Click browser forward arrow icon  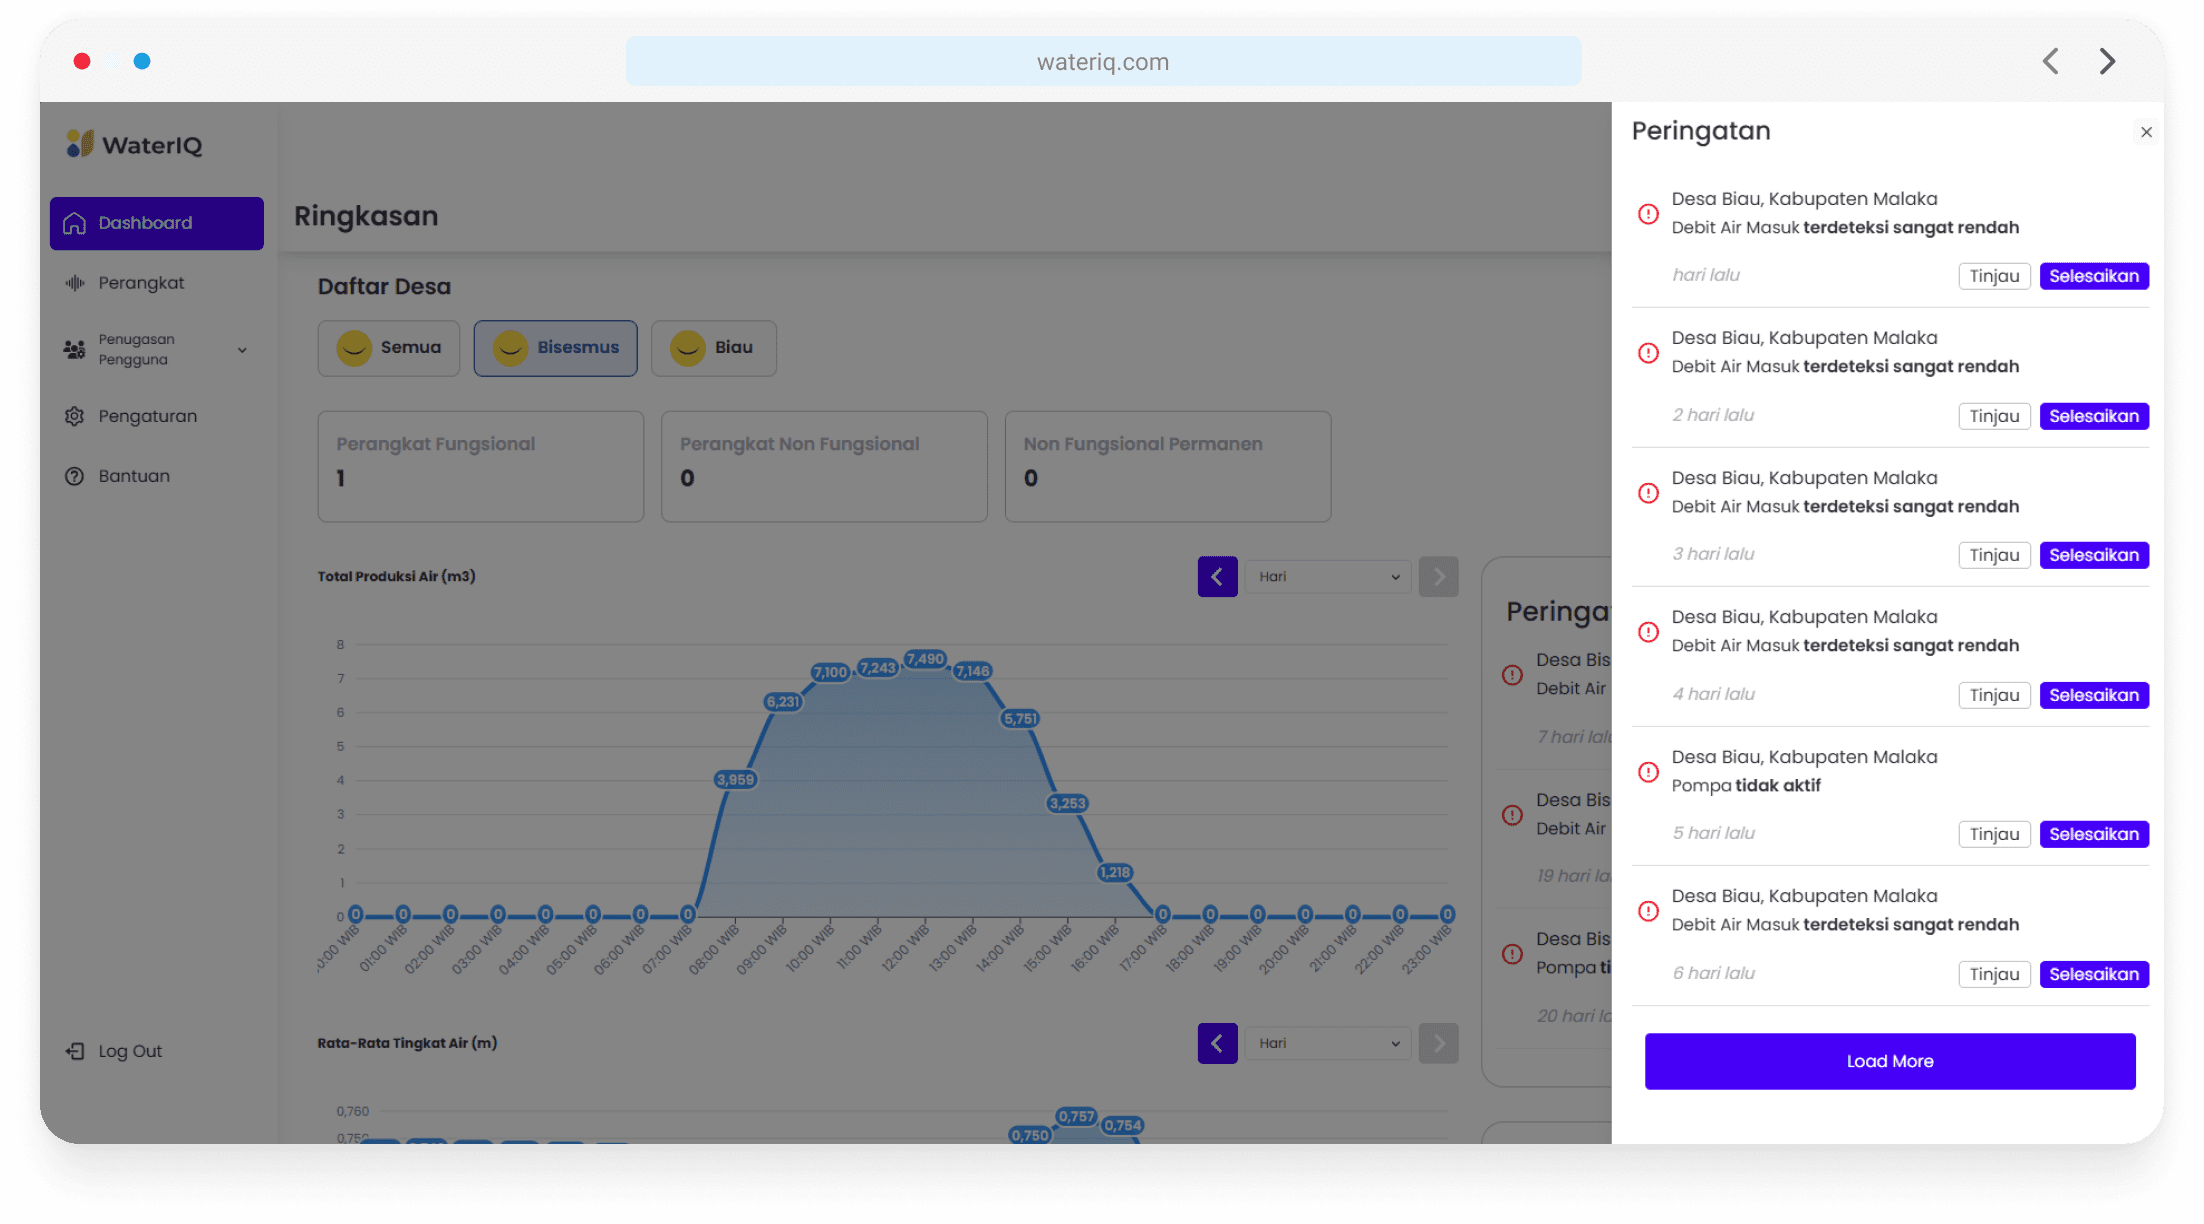click(x=2108, y=62)
